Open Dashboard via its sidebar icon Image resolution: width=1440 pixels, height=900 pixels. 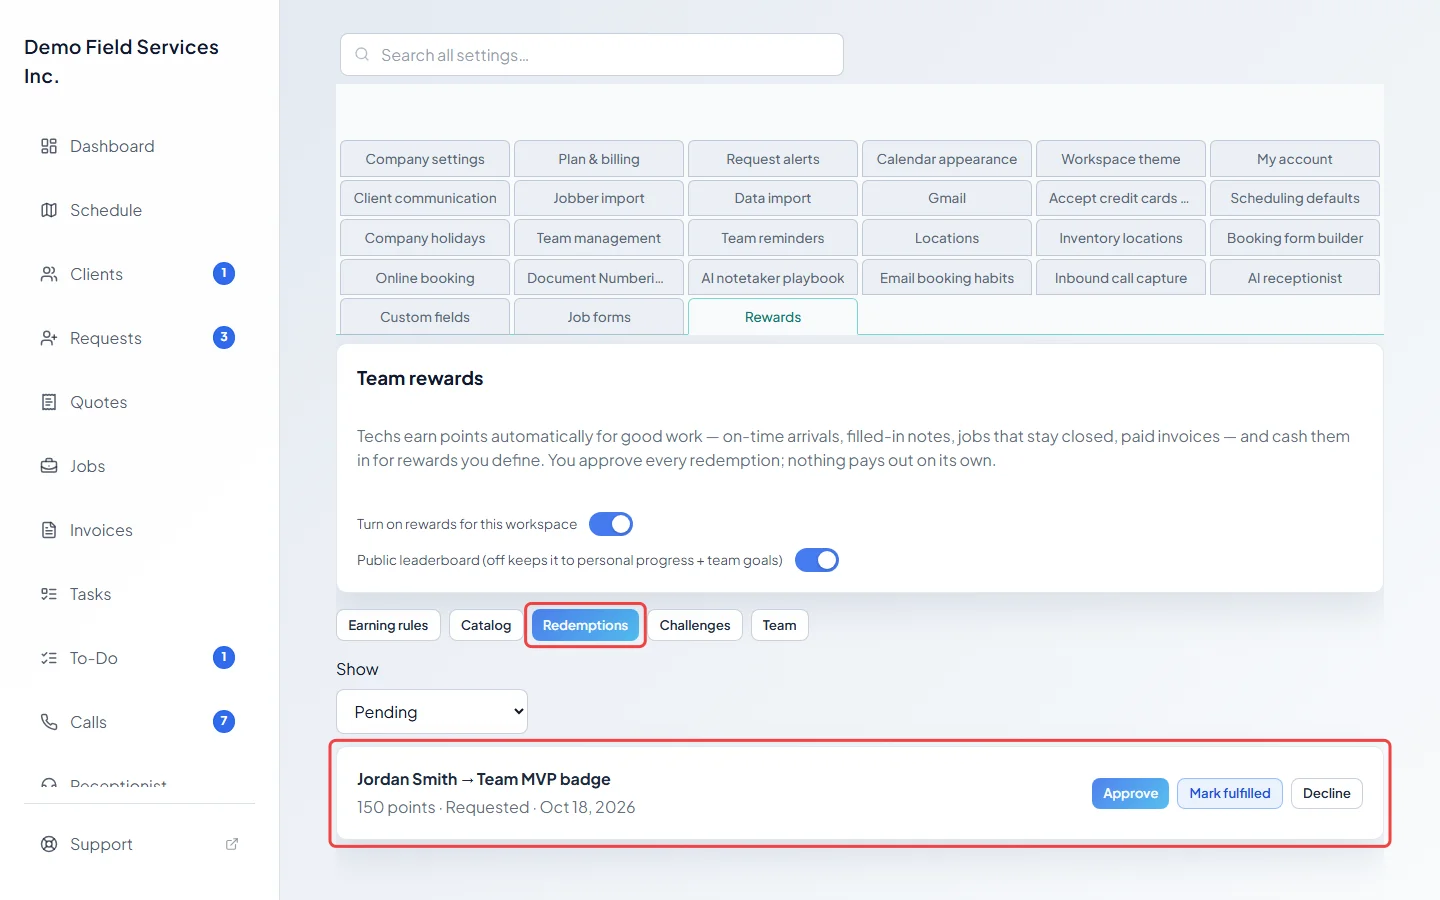49,146
